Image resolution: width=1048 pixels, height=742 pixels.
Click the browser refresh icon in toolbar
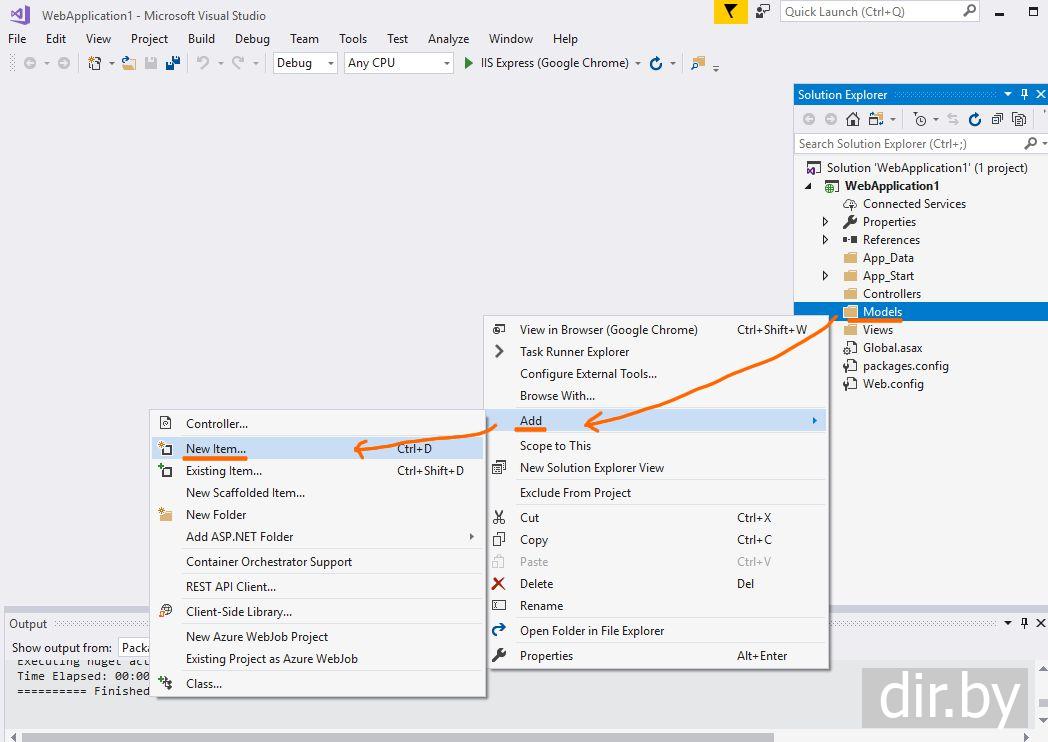[656, 63]
